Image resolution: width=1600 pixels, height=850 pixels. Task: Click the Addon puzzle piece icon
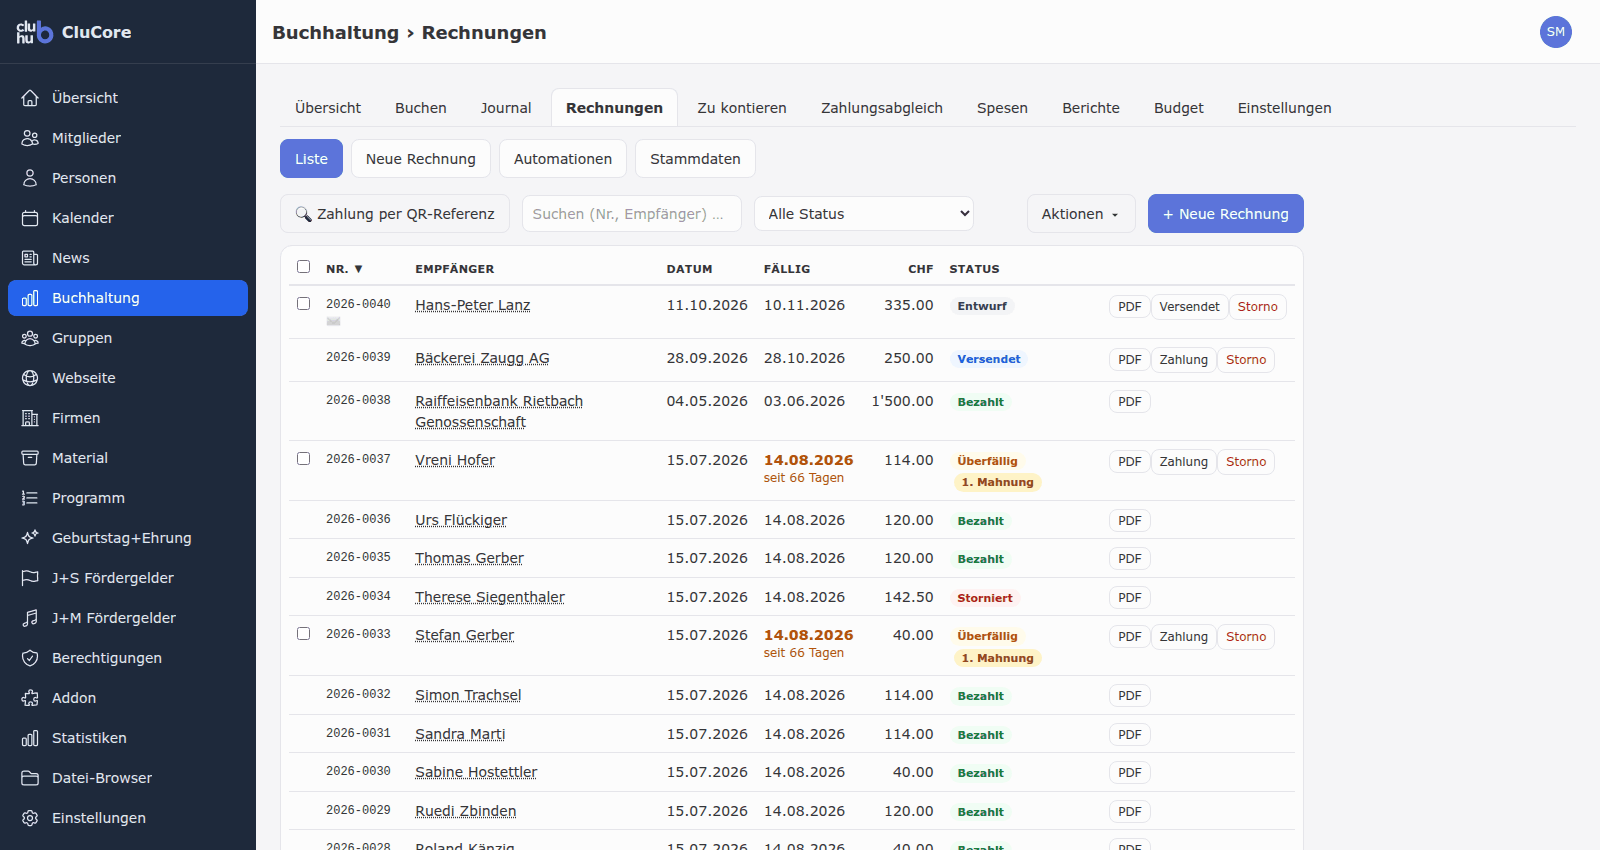click(30, 698)
